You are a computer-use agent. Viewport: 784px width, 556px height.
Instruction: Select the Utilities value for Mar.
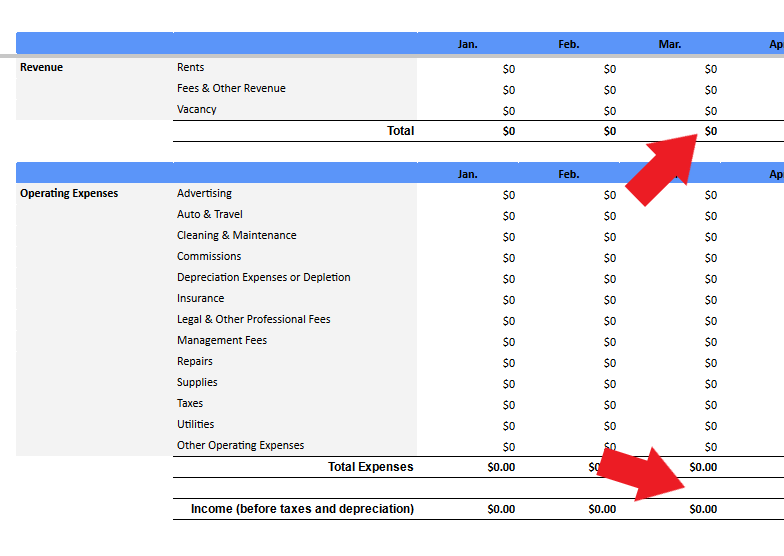click(710, 426)
